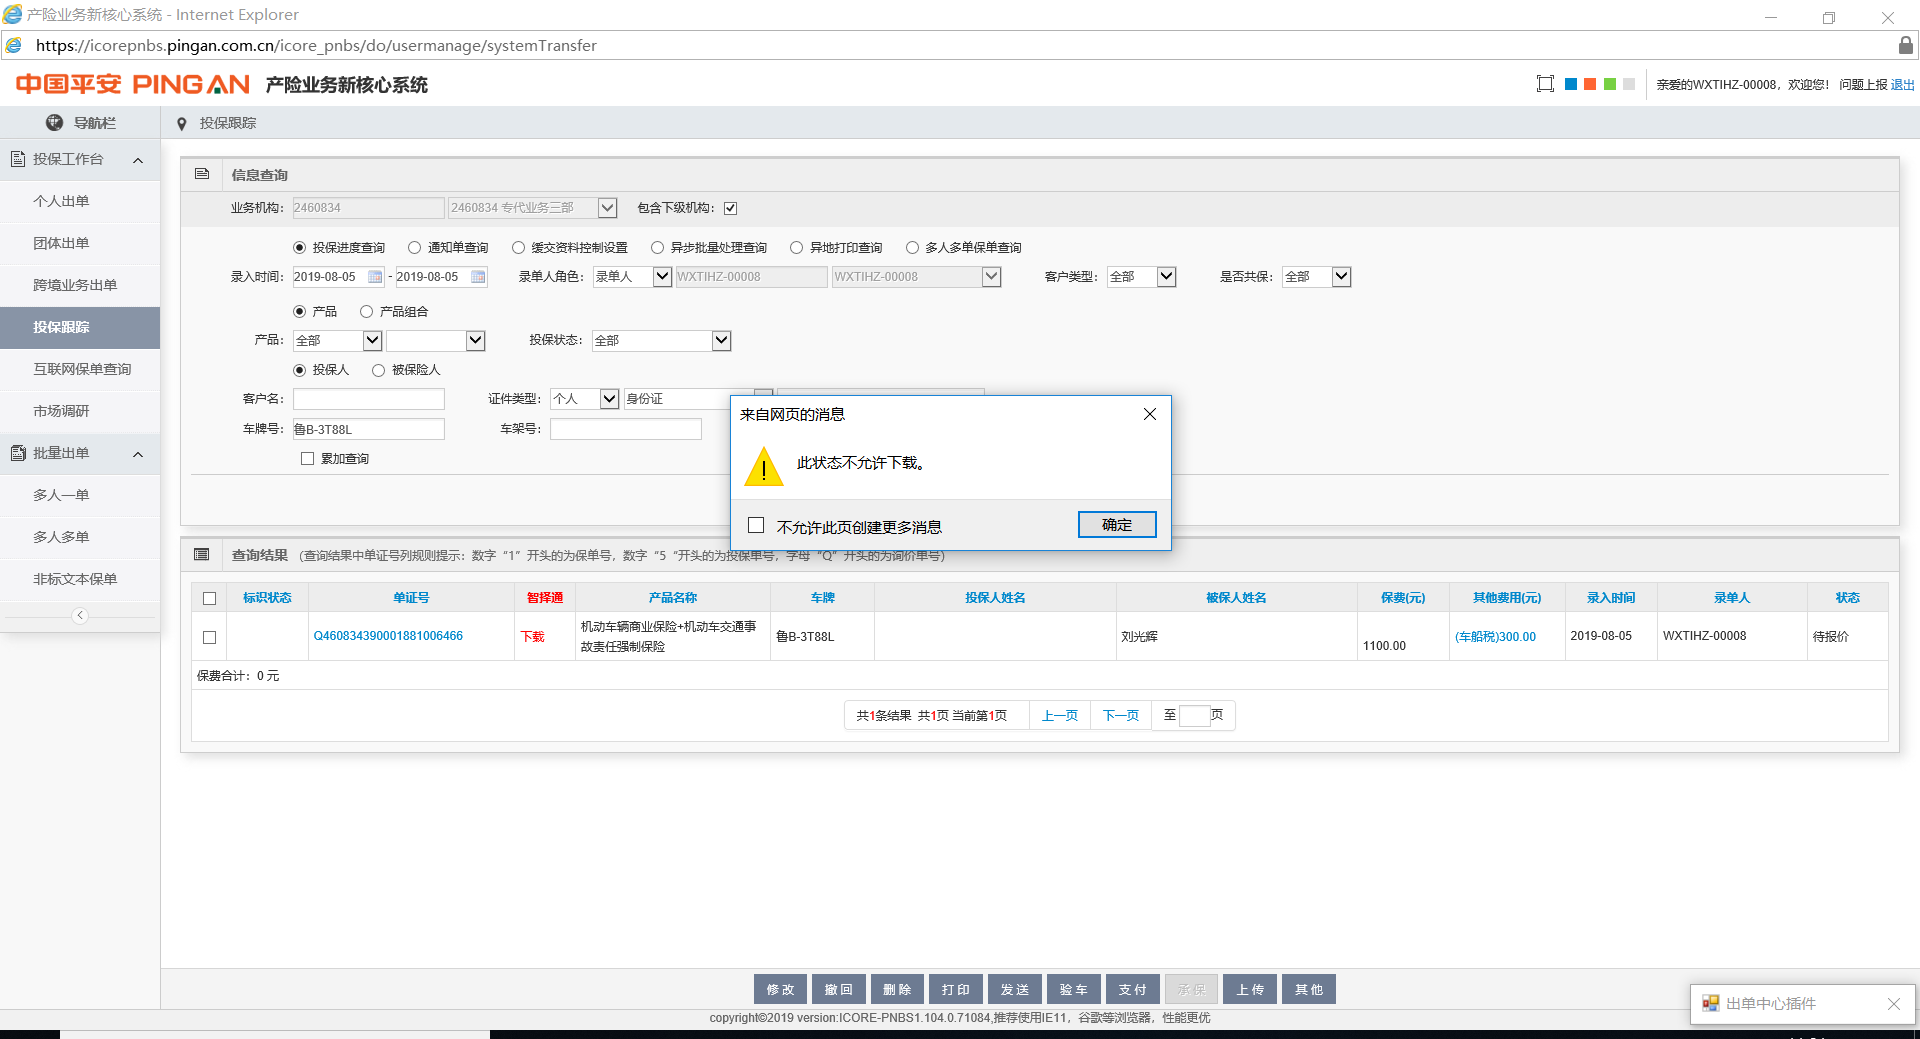Image resolution: width=1920 pixels, height=1039 pixels.
Task: Click the 批量出单 document icon
Action: point(18,453)
